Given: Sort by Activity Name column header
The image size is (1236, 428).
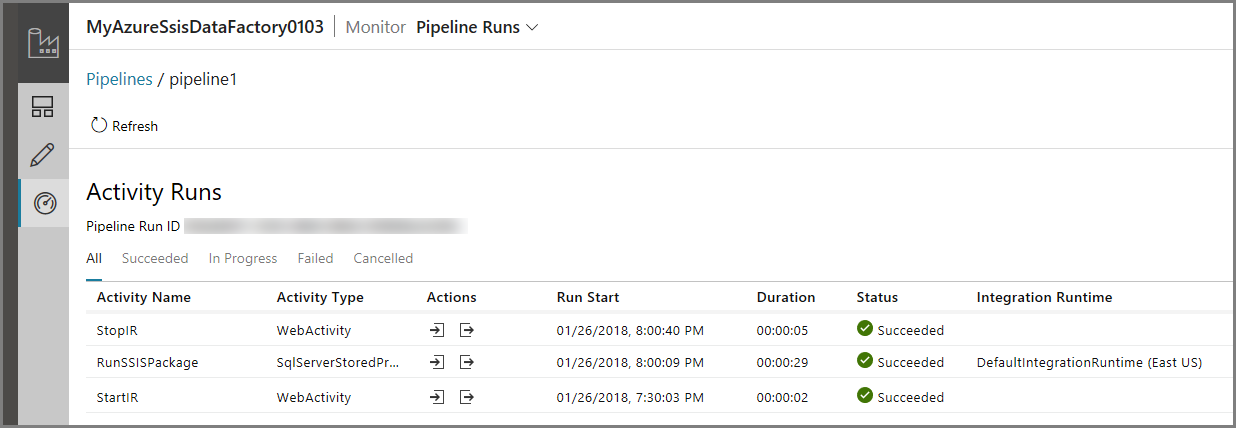Looking at the screenshot, I should (x=144, y=297).
